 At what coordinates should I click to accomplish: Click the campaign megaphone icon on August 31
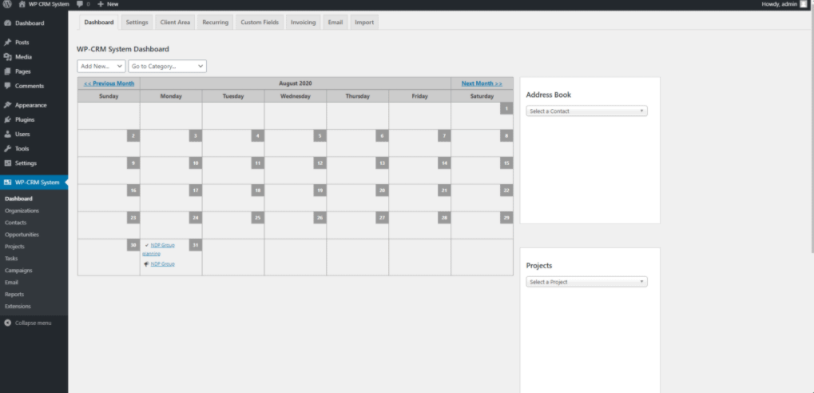point(147,264)
